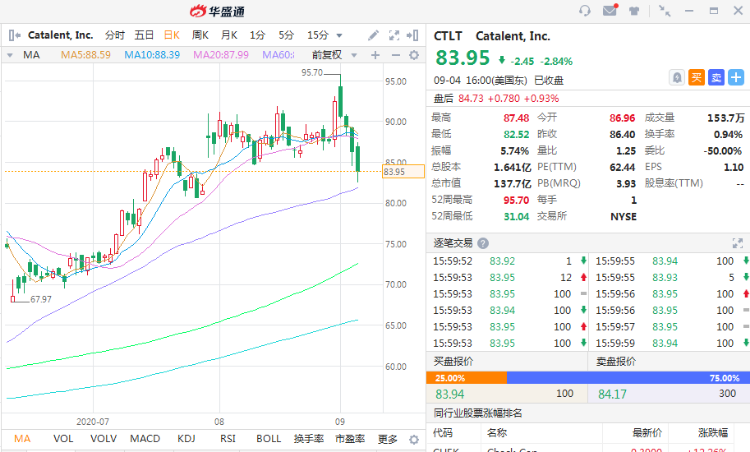Switch to 分时 intraday chart

click(115, 35)
